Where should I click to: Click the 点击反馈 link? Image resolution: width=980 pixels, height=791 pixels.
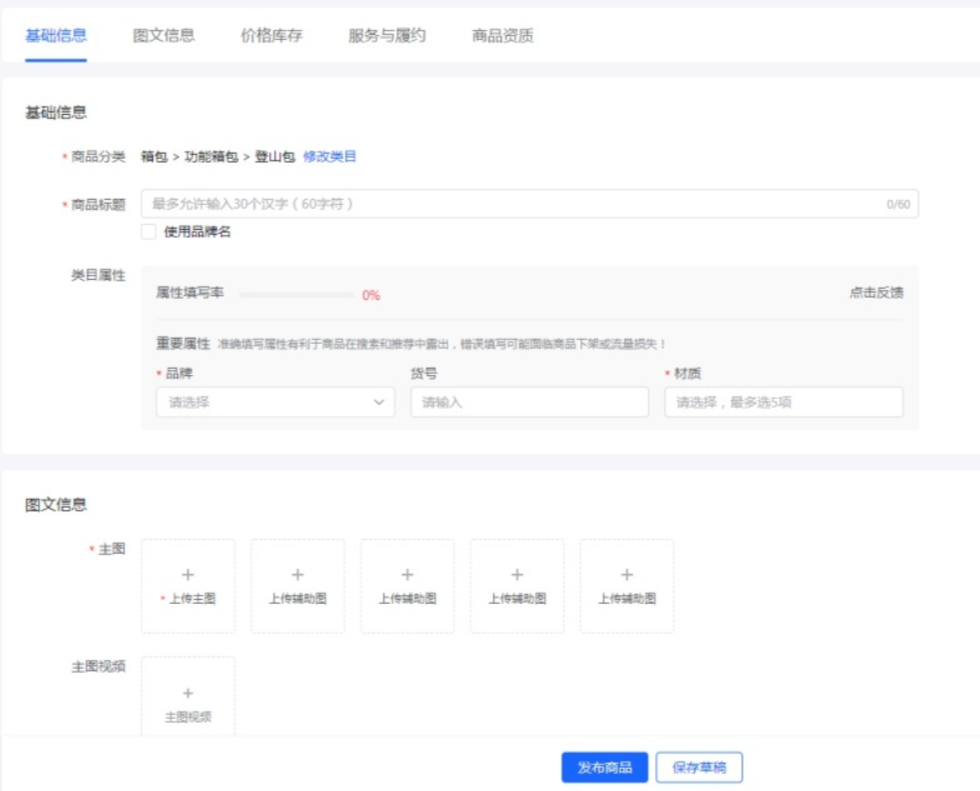tap(876, 292)
